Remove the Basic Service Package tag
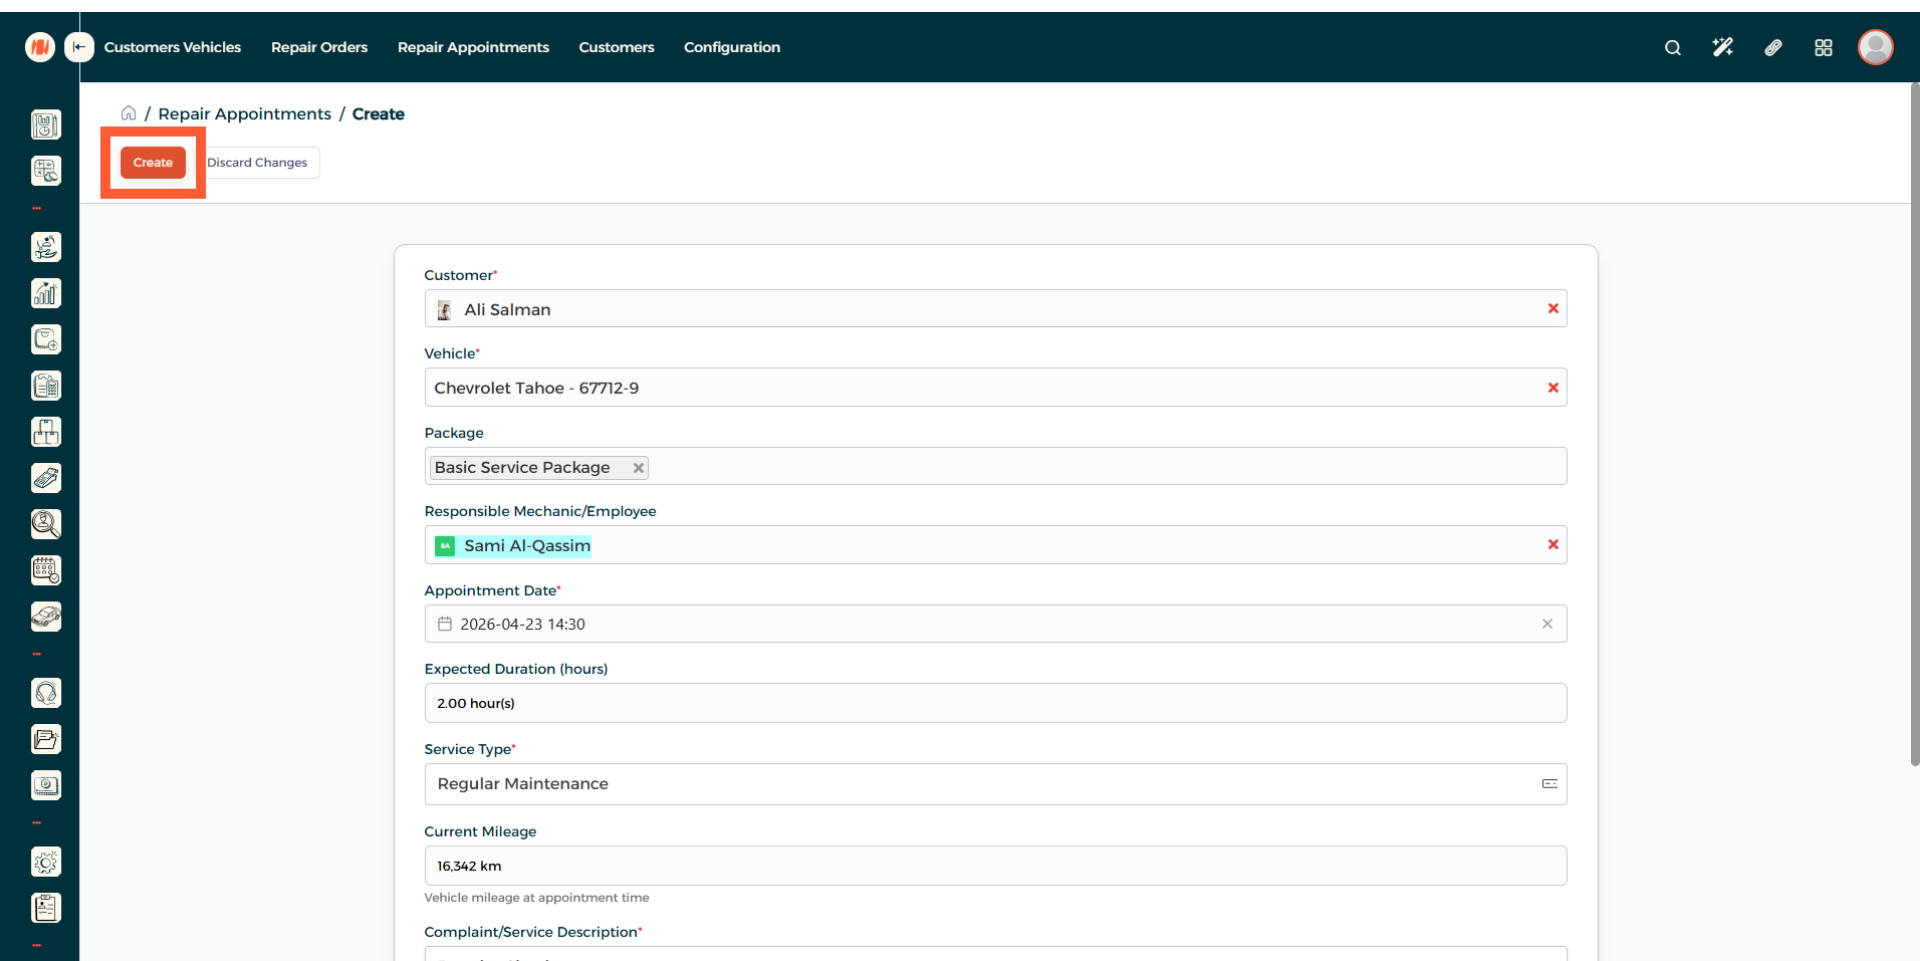 638,468
